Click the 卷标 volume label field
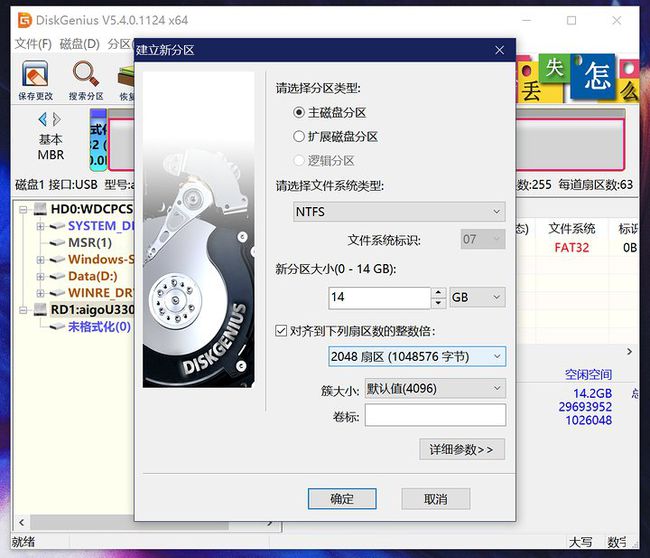This screenshot has width=650, height=558. (x=435, y=415)
